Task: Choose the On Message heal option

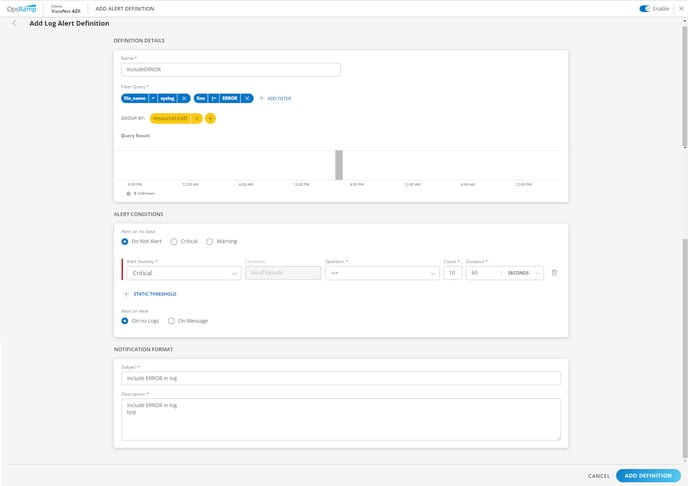Action: pos(171,321)
